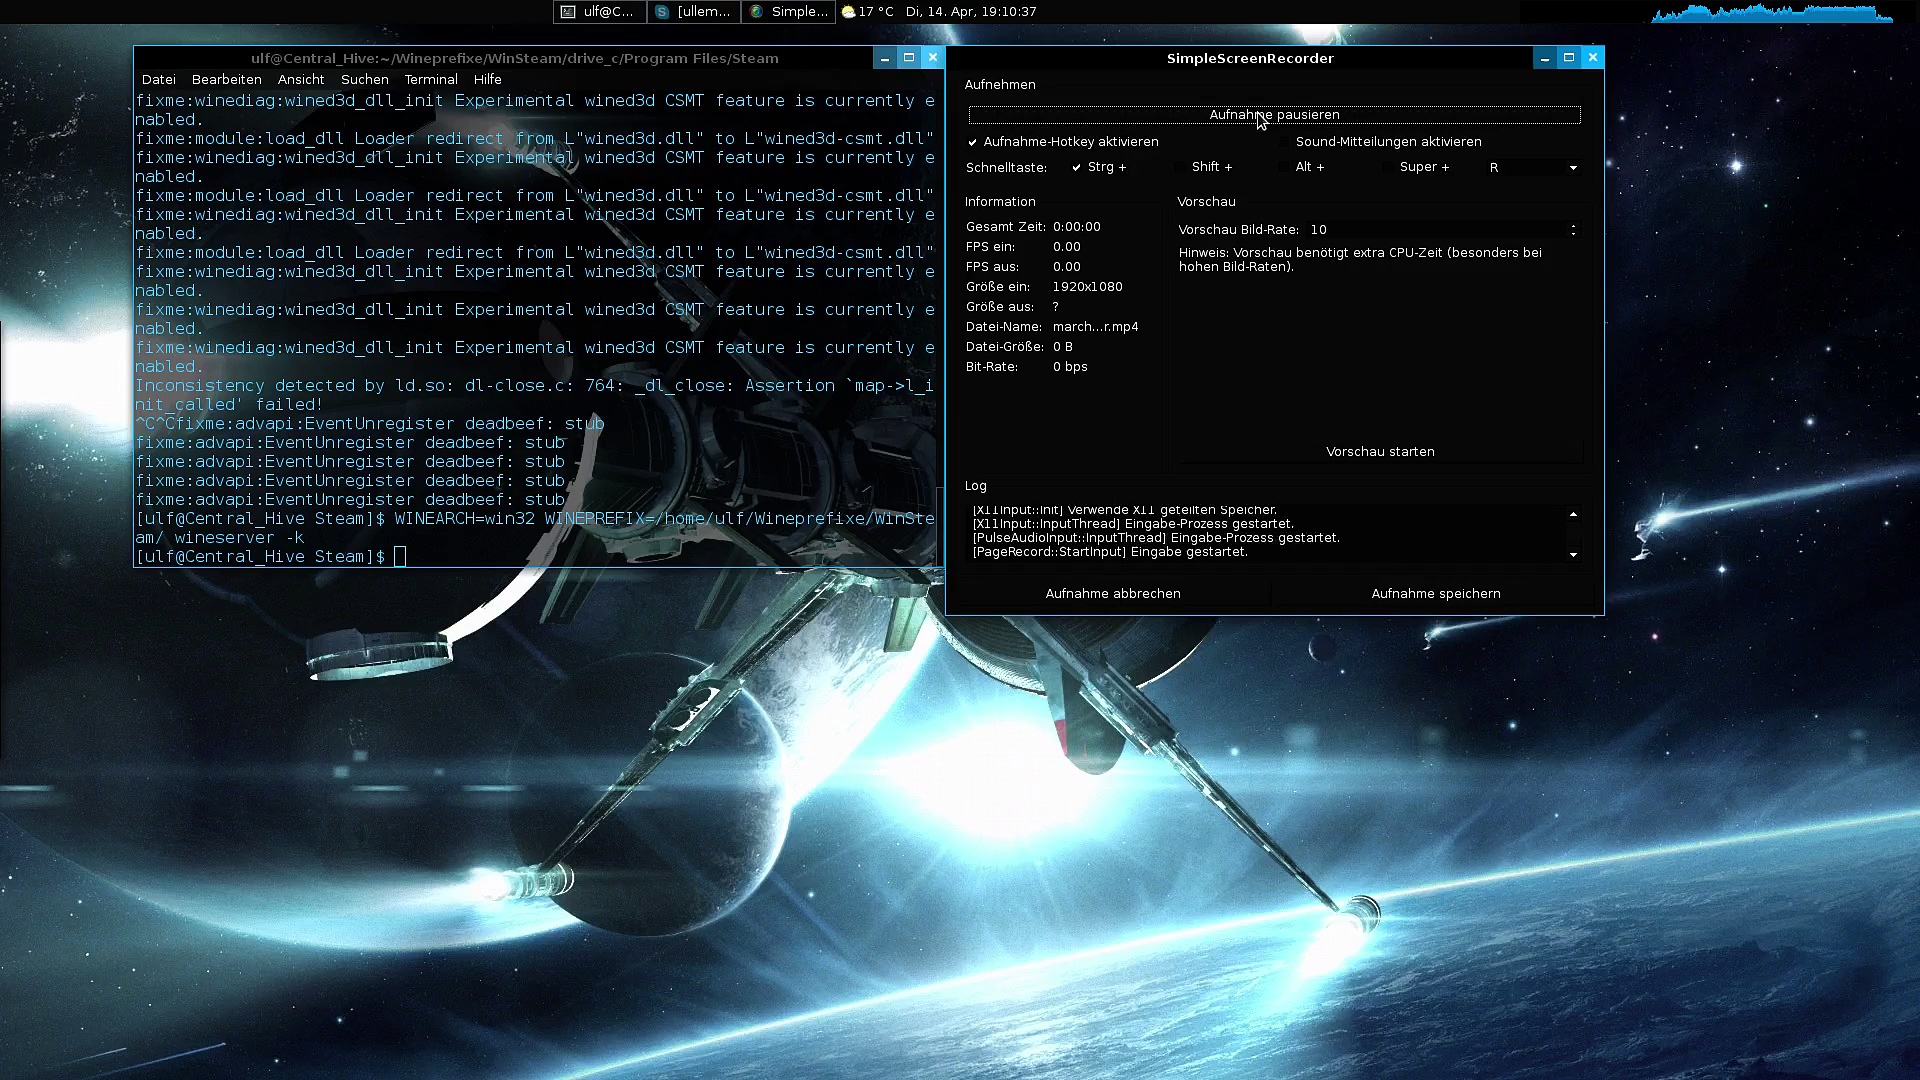The width and height of the screenshot is (1920, 1080).
Task: Click Aufnahme speichern button
Action: (1435, 594)
